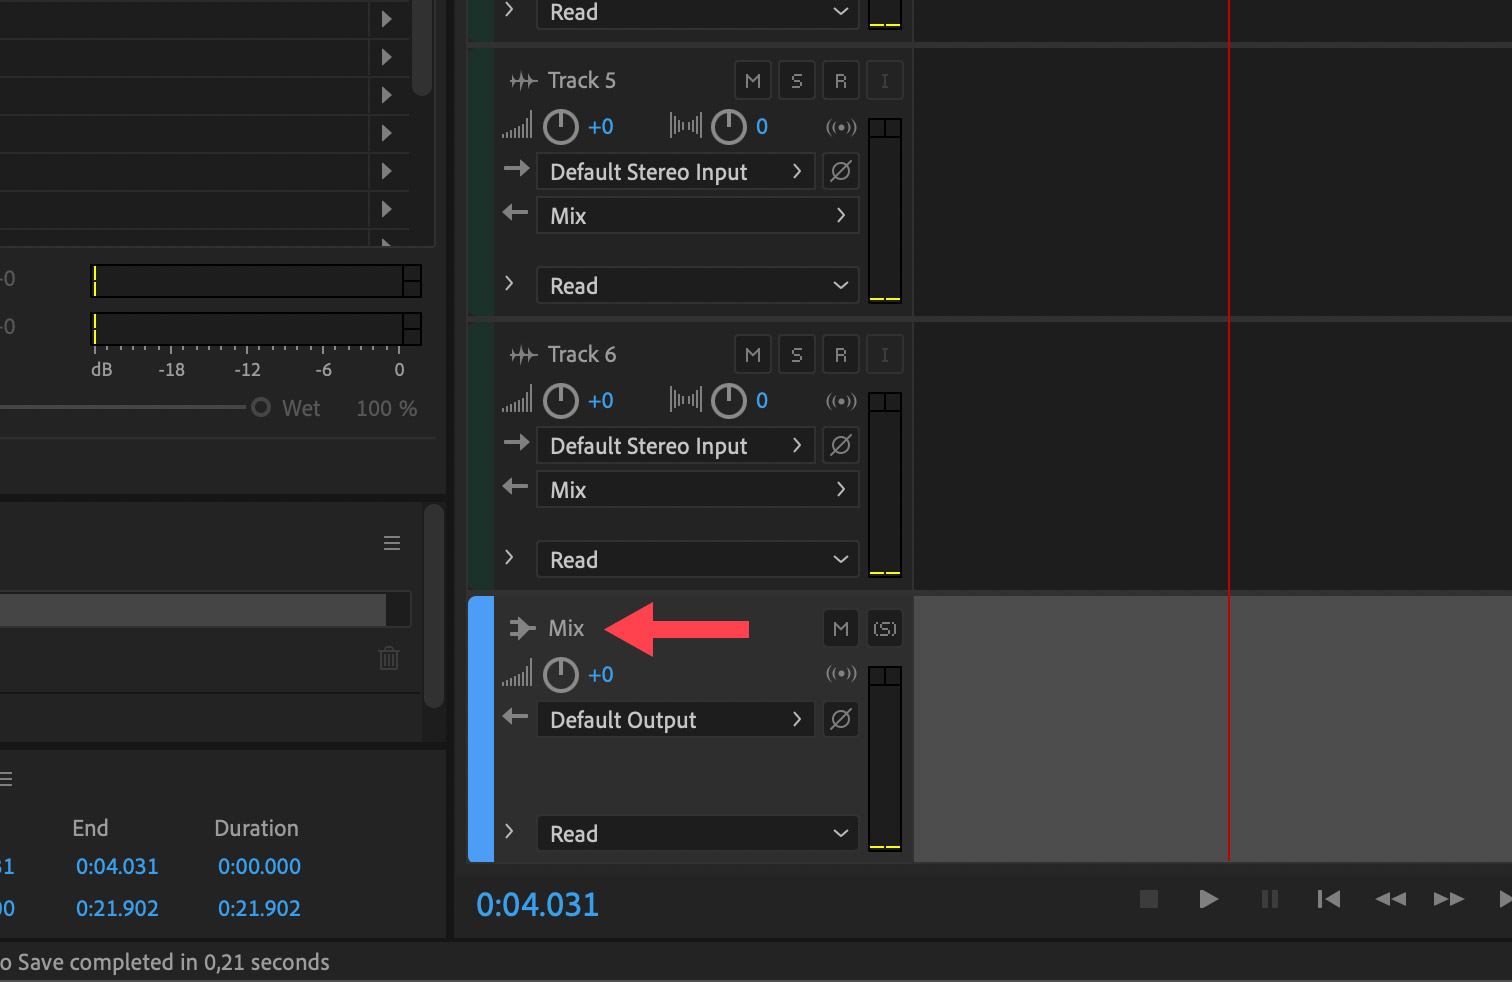Open the left panel hamburger menu
Viewport: 1512px width, 982px height.
392,543
